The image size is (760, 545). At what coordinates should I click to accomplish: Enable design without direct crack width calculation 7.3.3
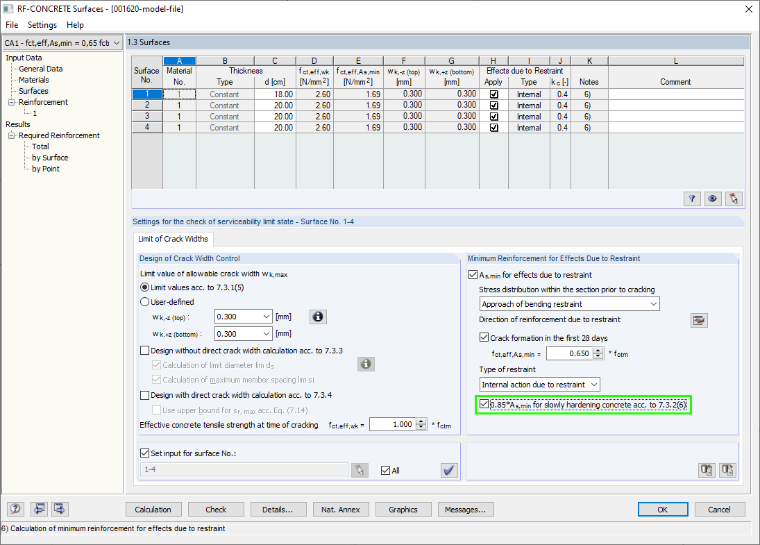144,350
